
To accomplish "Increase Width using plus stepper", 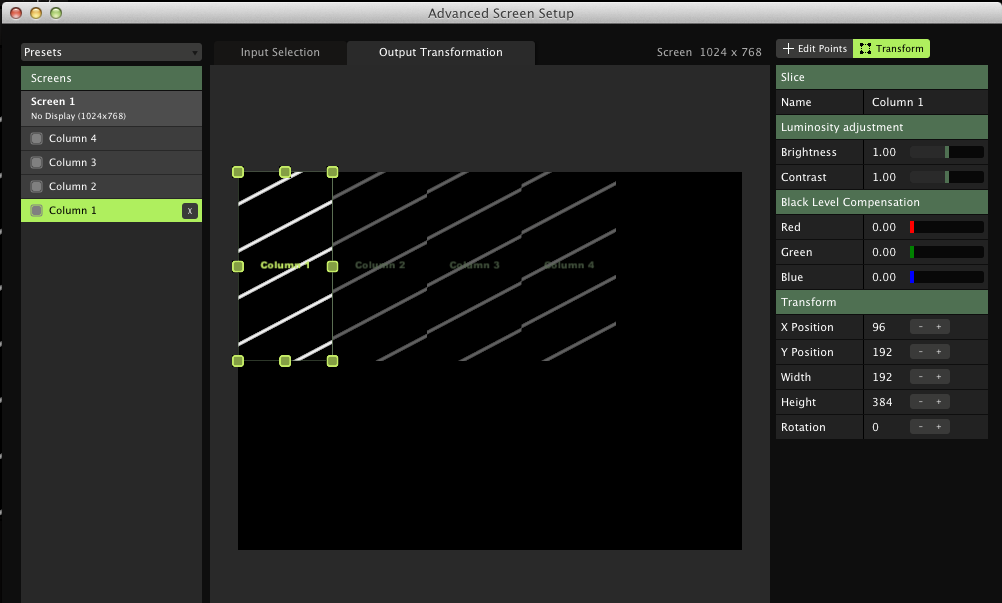I will click(x=938, y=377).
